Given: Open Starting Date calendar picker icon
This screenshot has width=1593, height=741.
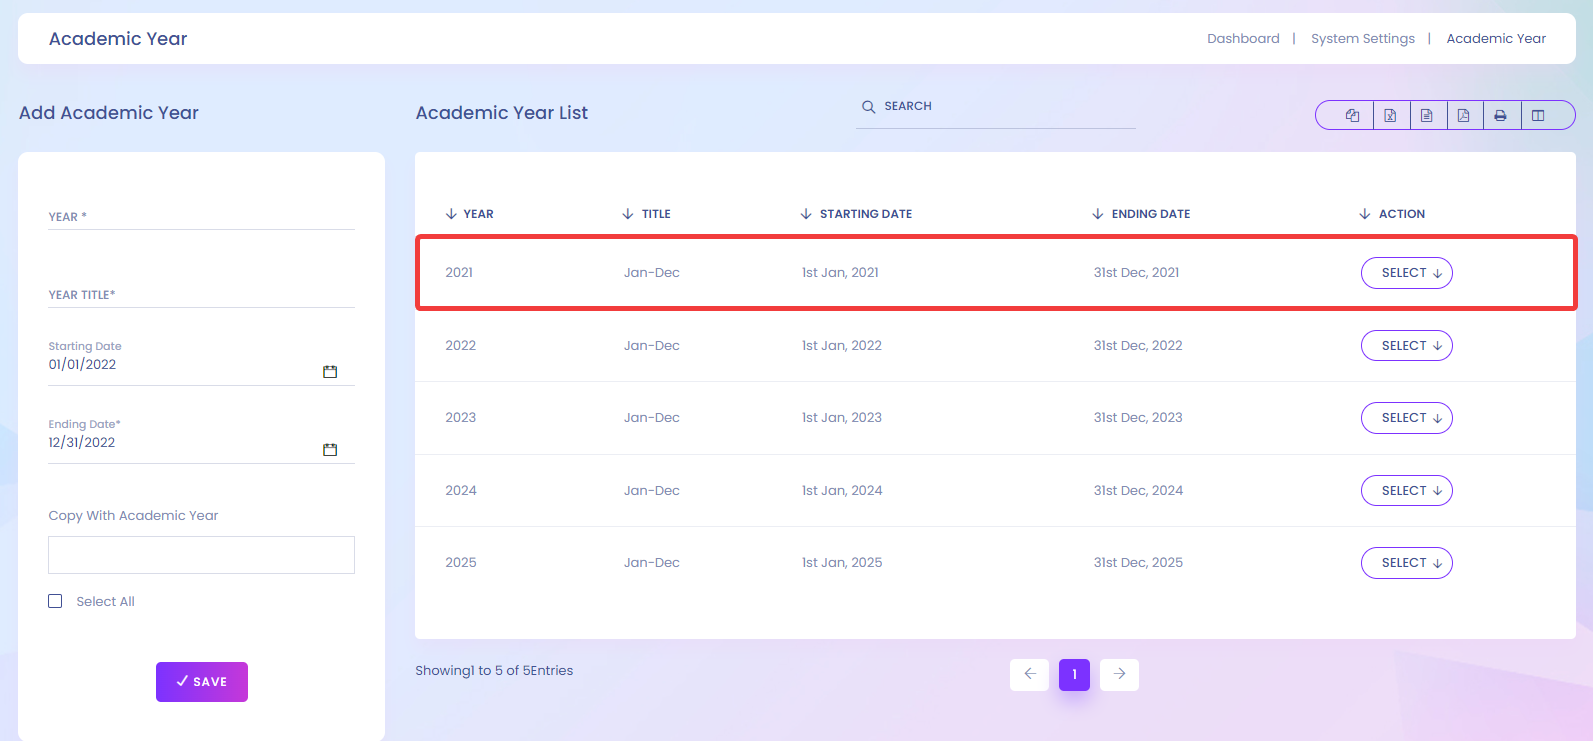Looking at the screenshot, I should click(x=330, y=372).
